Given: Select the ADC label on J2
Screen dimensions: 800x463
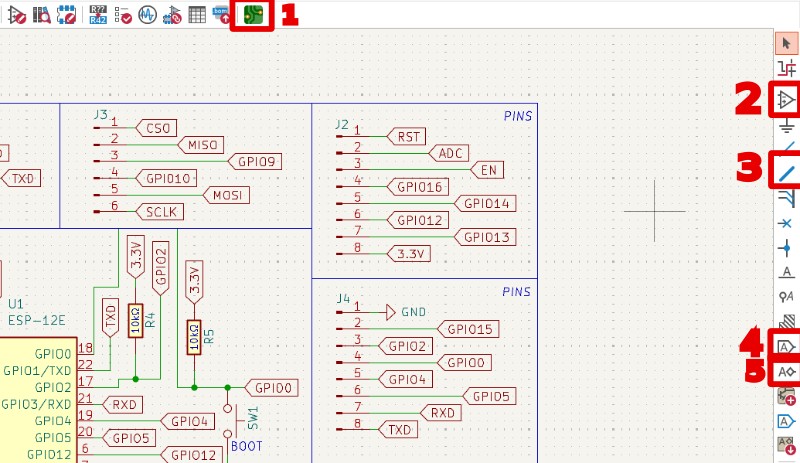Looking at the screenshot, I should point(448,153).
